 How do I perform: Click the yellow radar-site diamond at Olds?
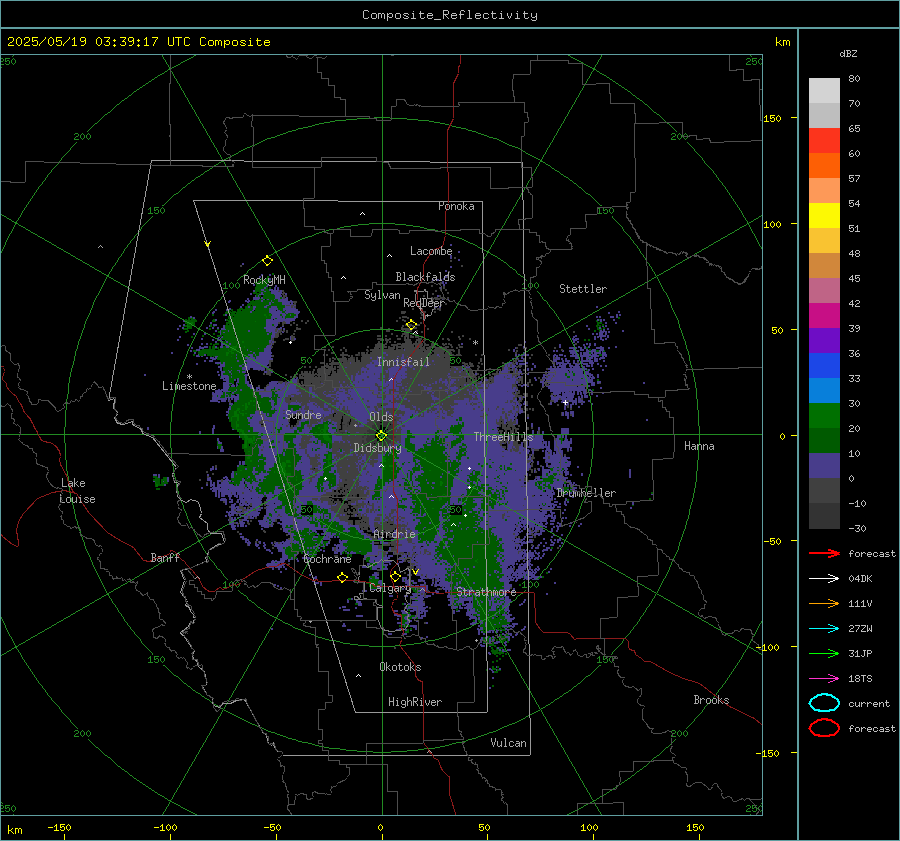coord(381,436)
